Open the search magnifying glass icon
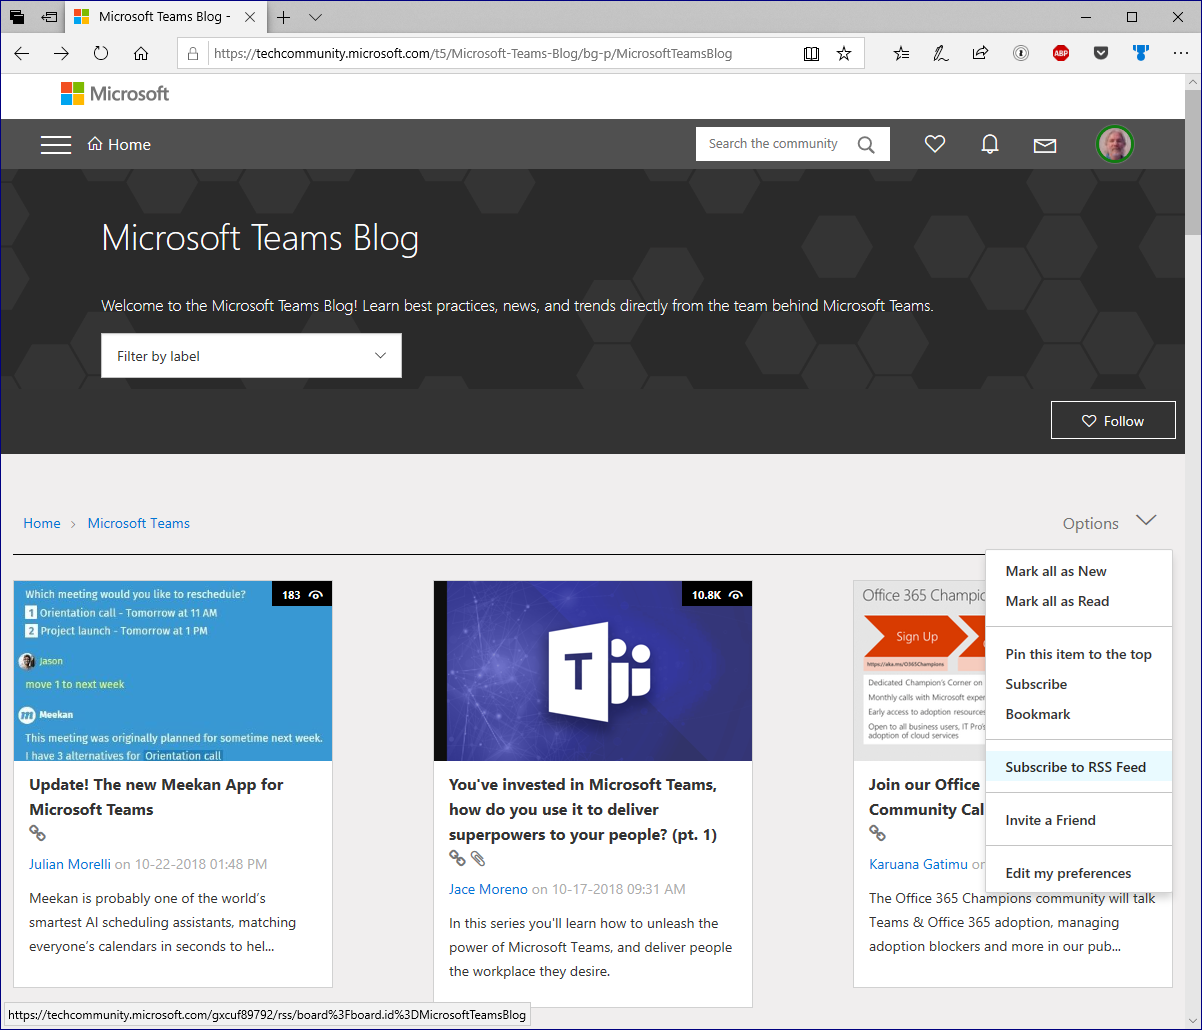 [865, 144]
